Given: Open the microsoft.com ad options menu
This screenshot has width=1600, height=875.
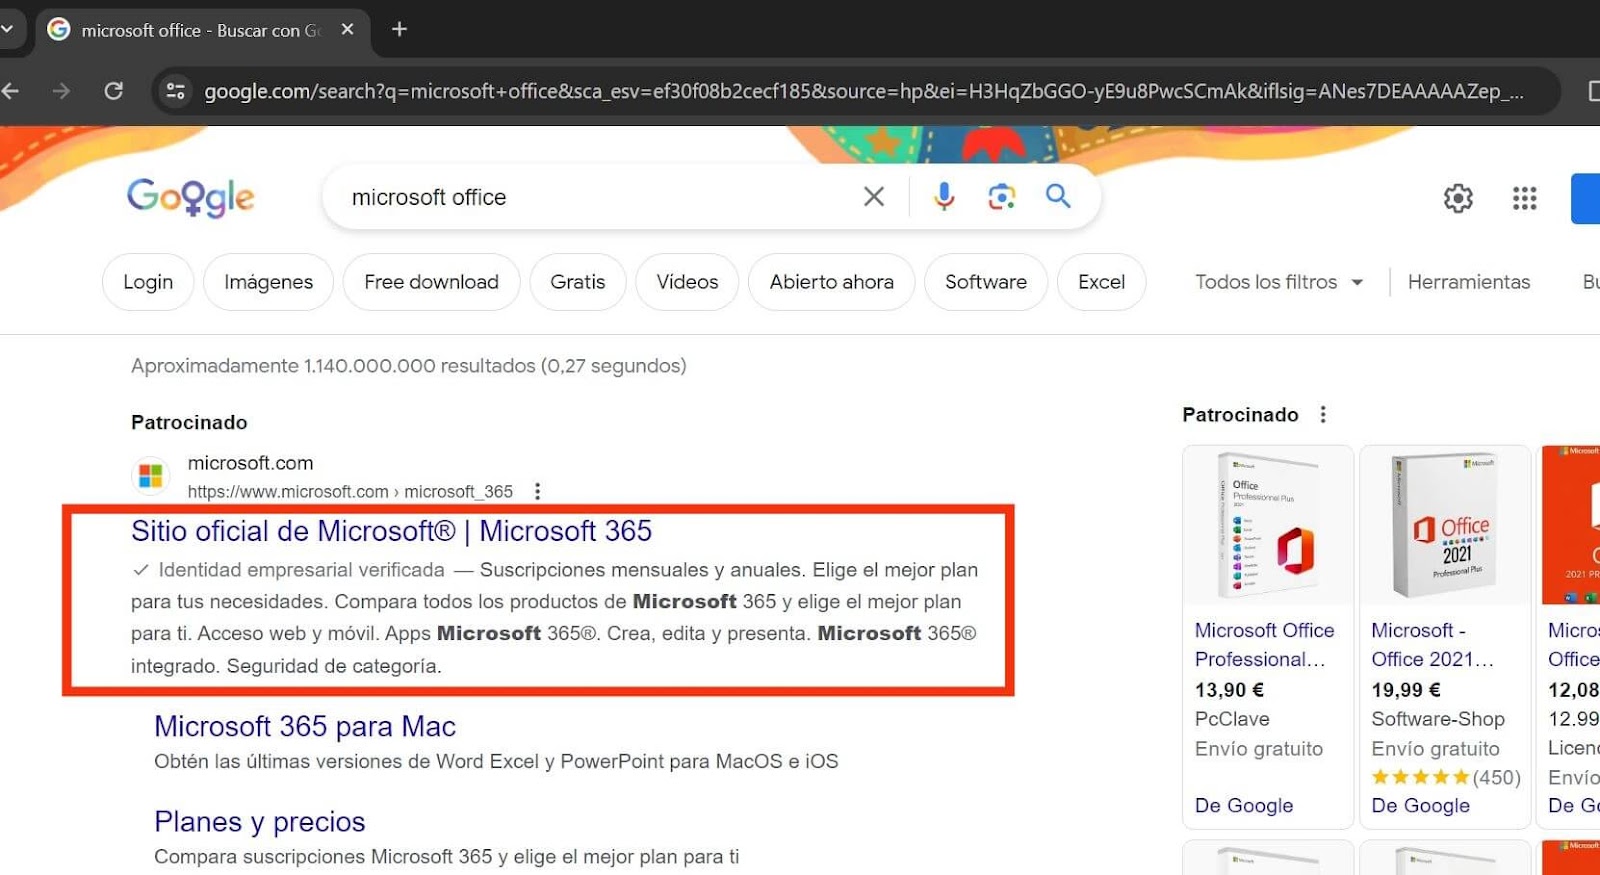Looking at the screenshot, I should 538,491.
